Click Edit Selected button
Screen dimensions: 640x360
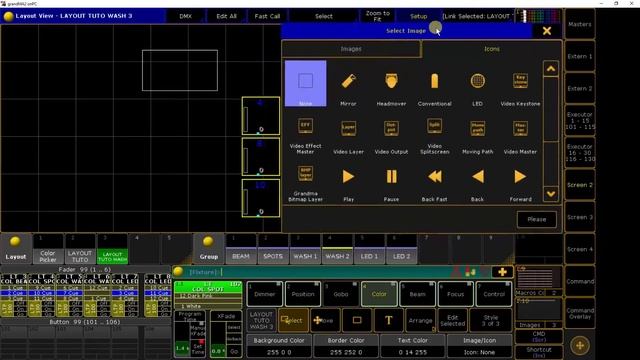pyautogui.click(x=452, y=320)
